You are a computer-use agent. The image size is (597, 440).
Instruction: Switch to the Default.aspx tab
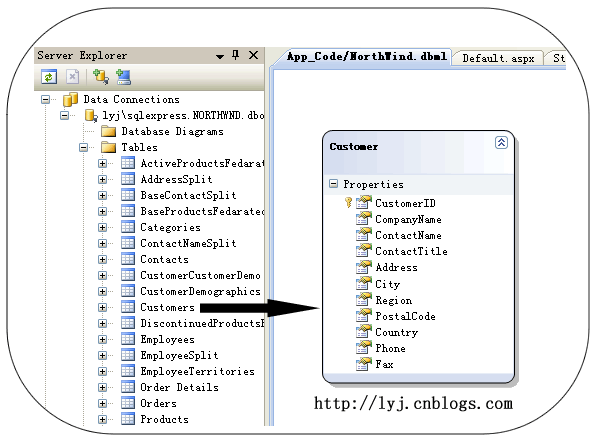[x=498, y=58]
